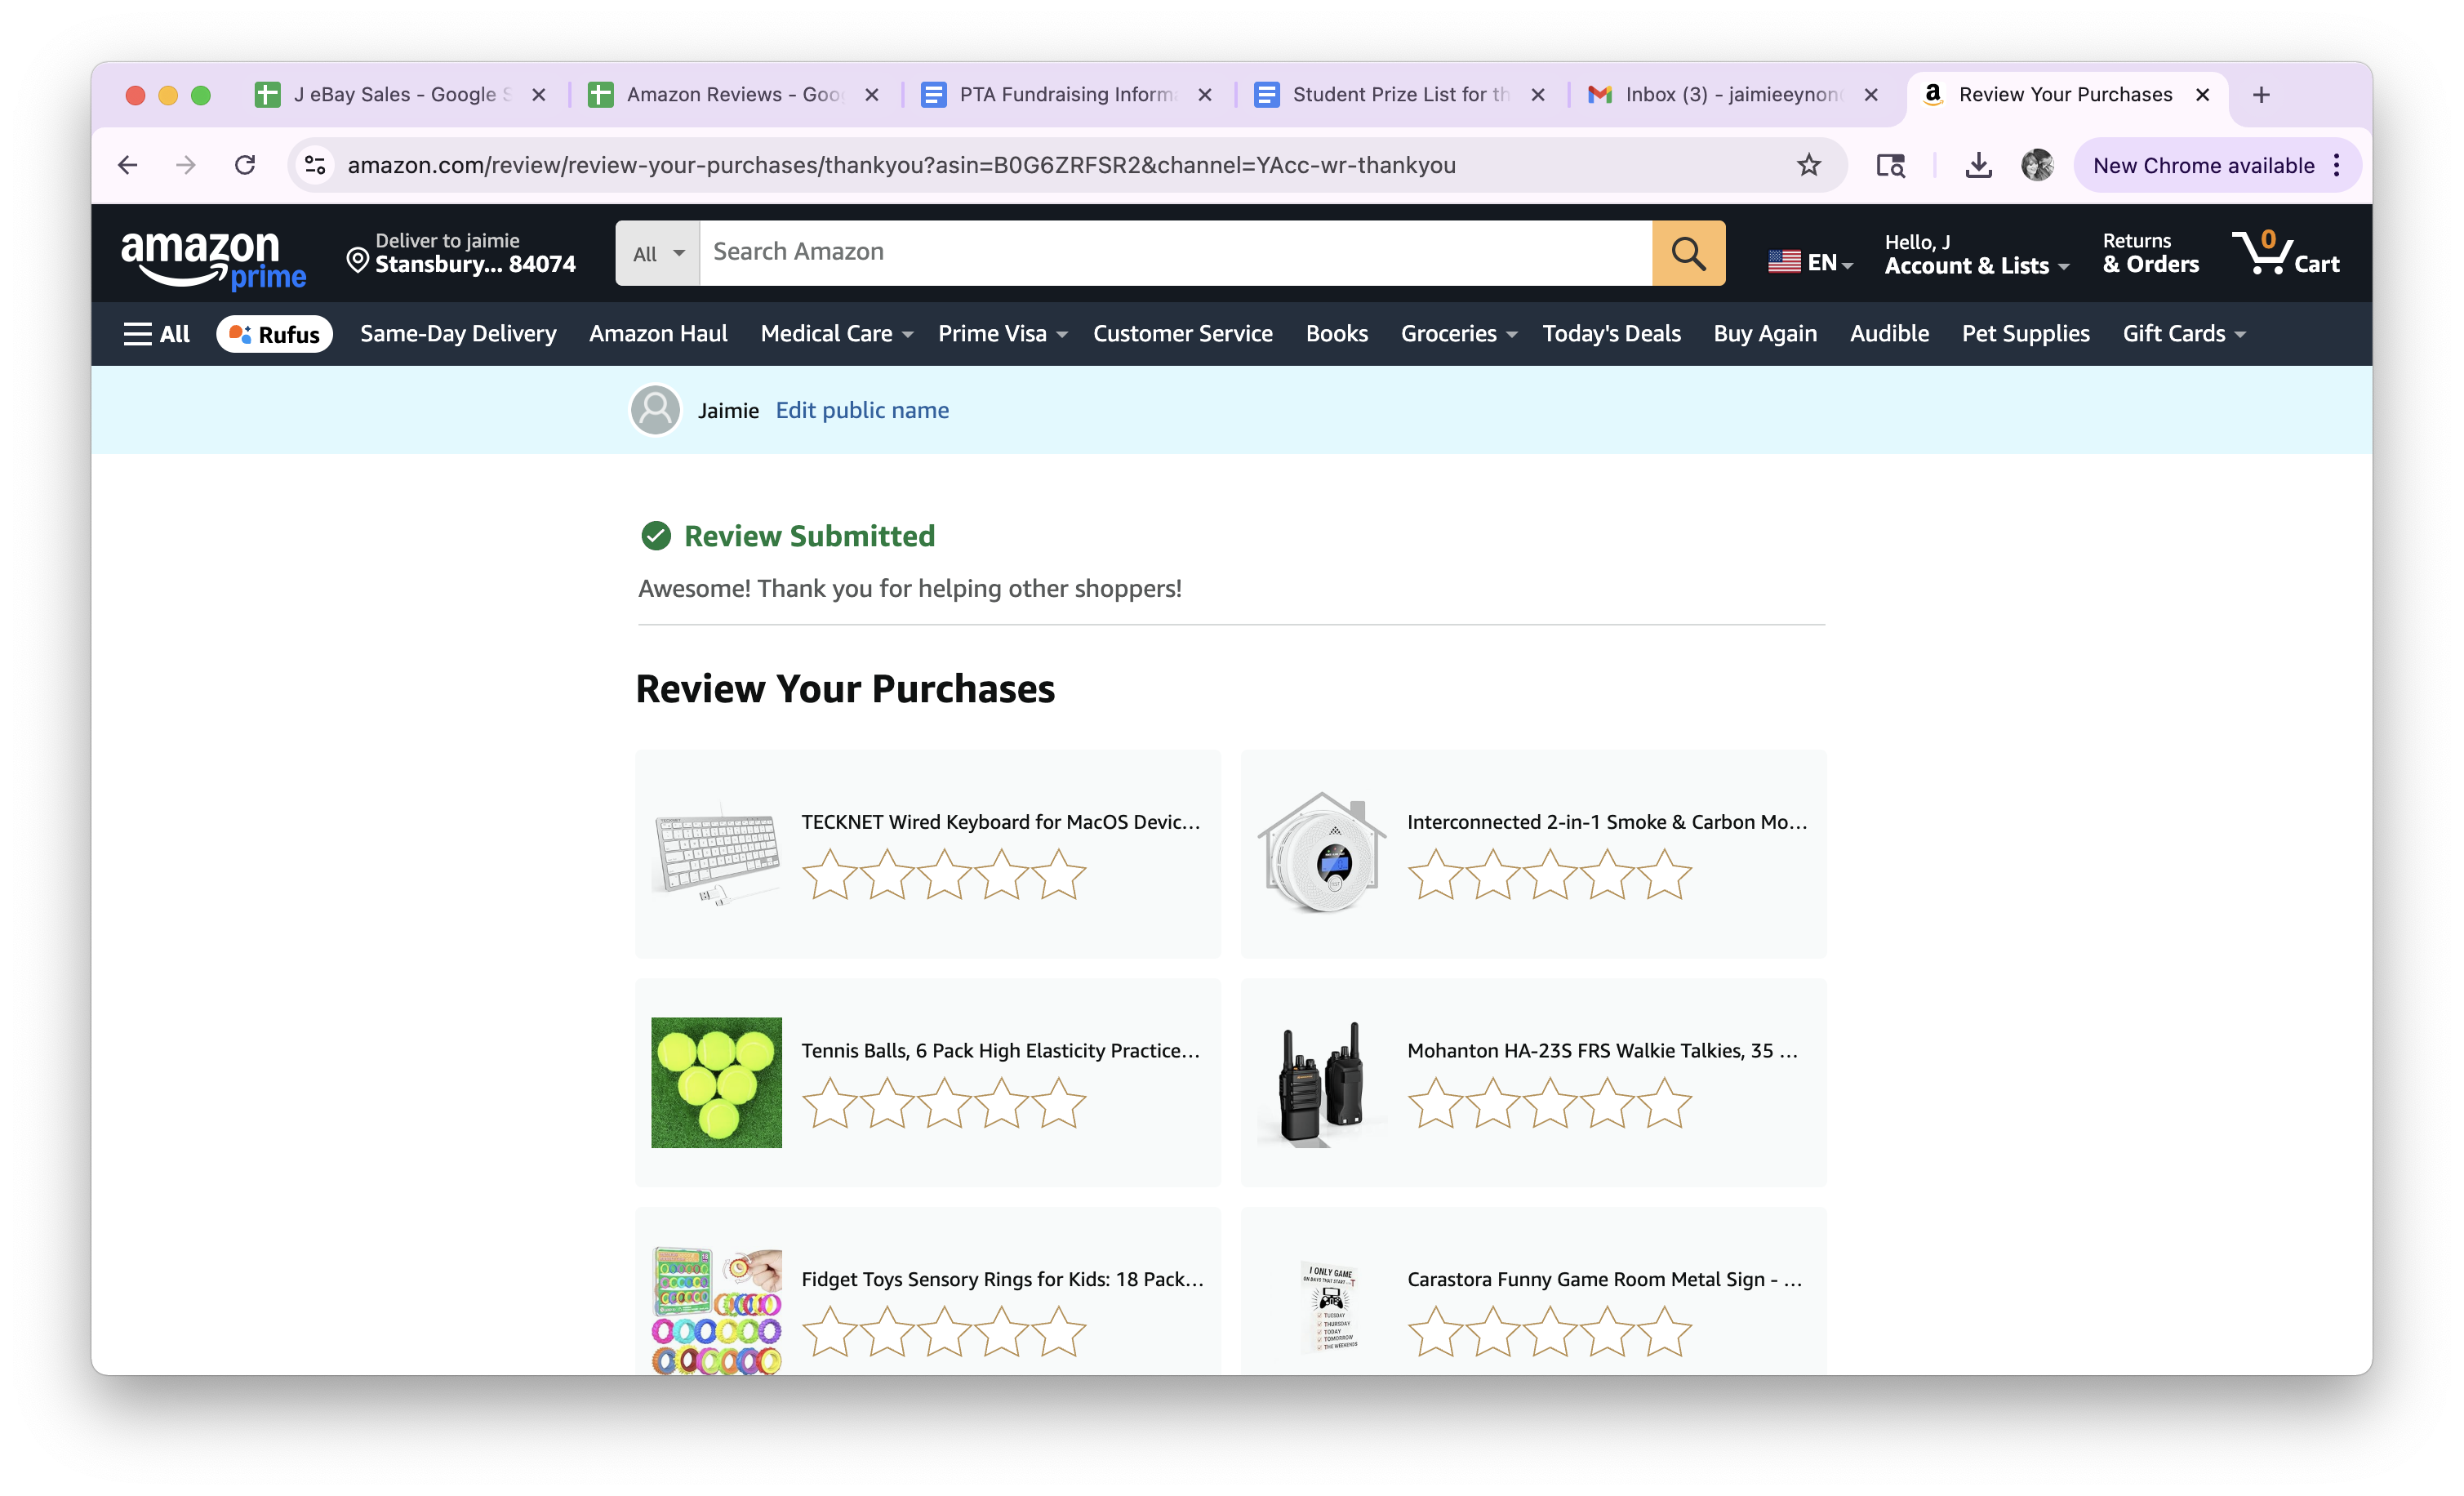Open the shopping cart

[x=2286, y=253]
